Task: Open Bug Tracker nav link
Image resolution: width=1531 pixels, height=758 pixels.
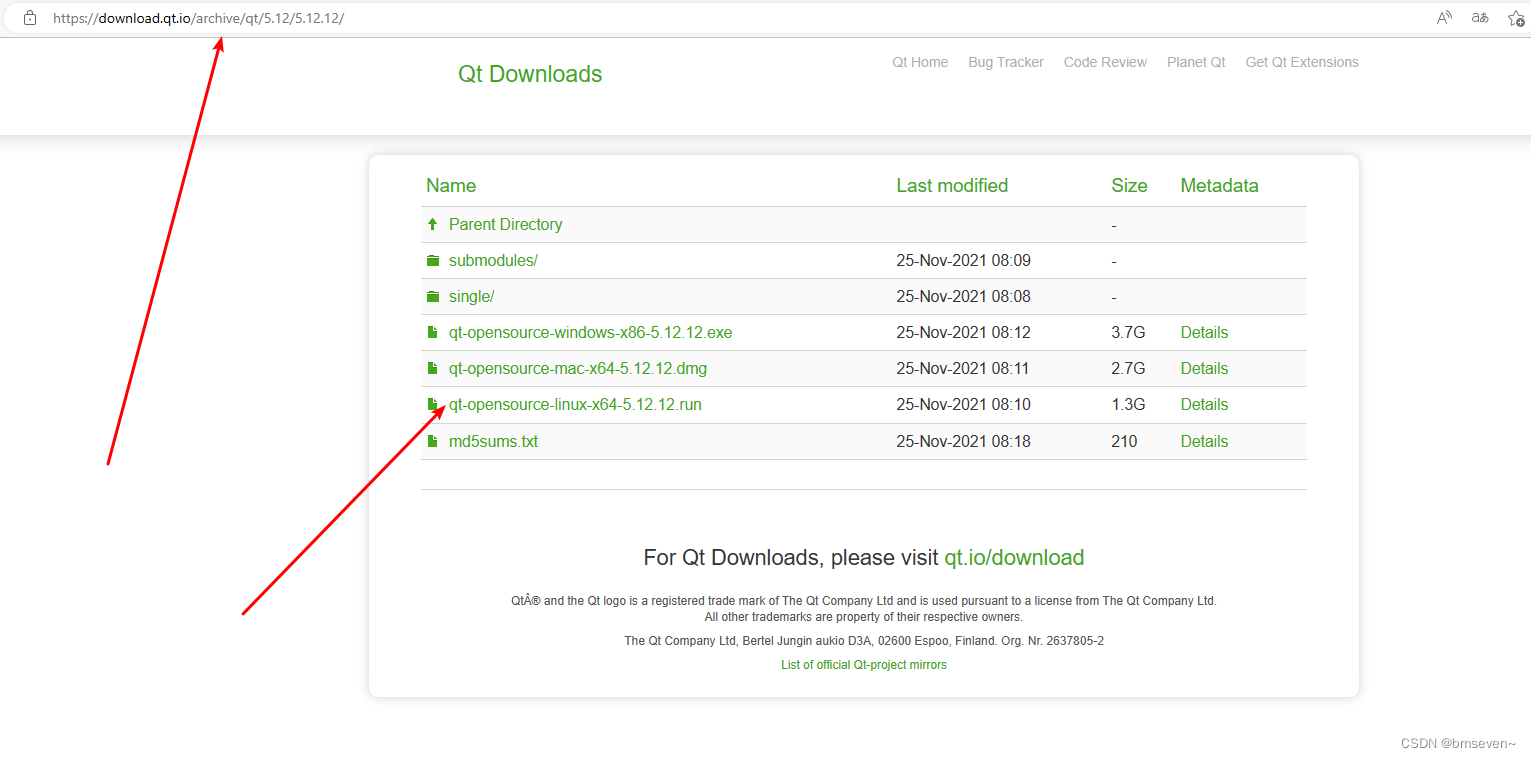Action: click(x=1006, y=62)
